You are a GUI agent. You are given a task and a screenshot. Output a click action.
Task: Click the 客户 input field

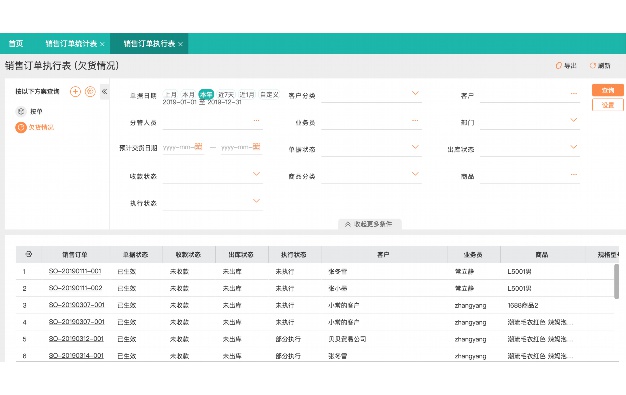pos(529,96)
